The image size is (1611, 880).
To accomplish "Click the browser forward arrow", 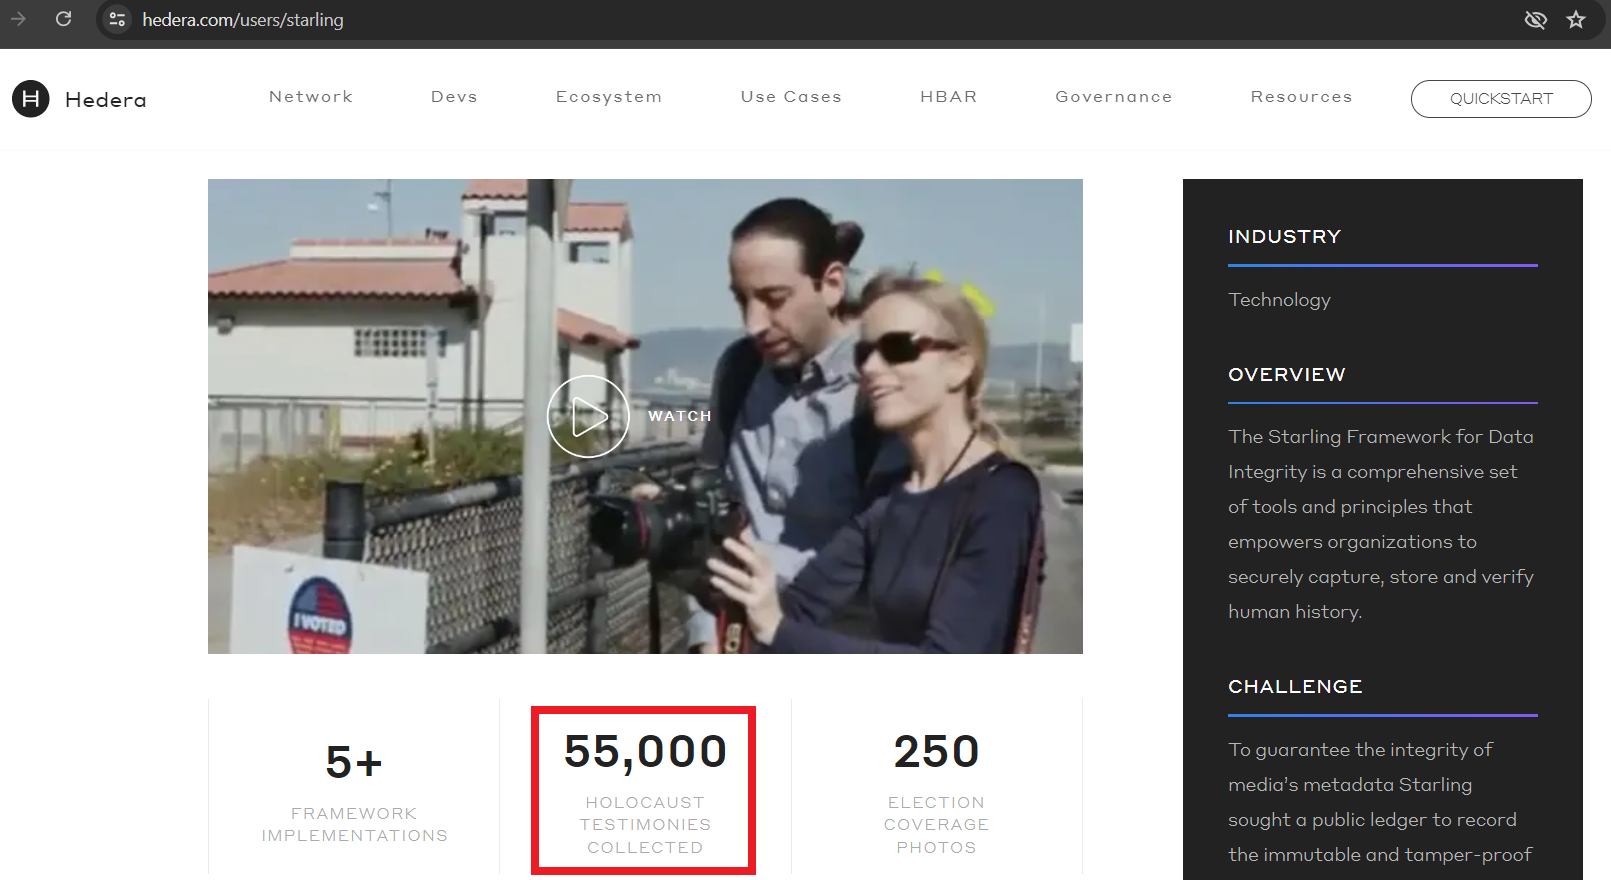I will click(x=18, y=19).
